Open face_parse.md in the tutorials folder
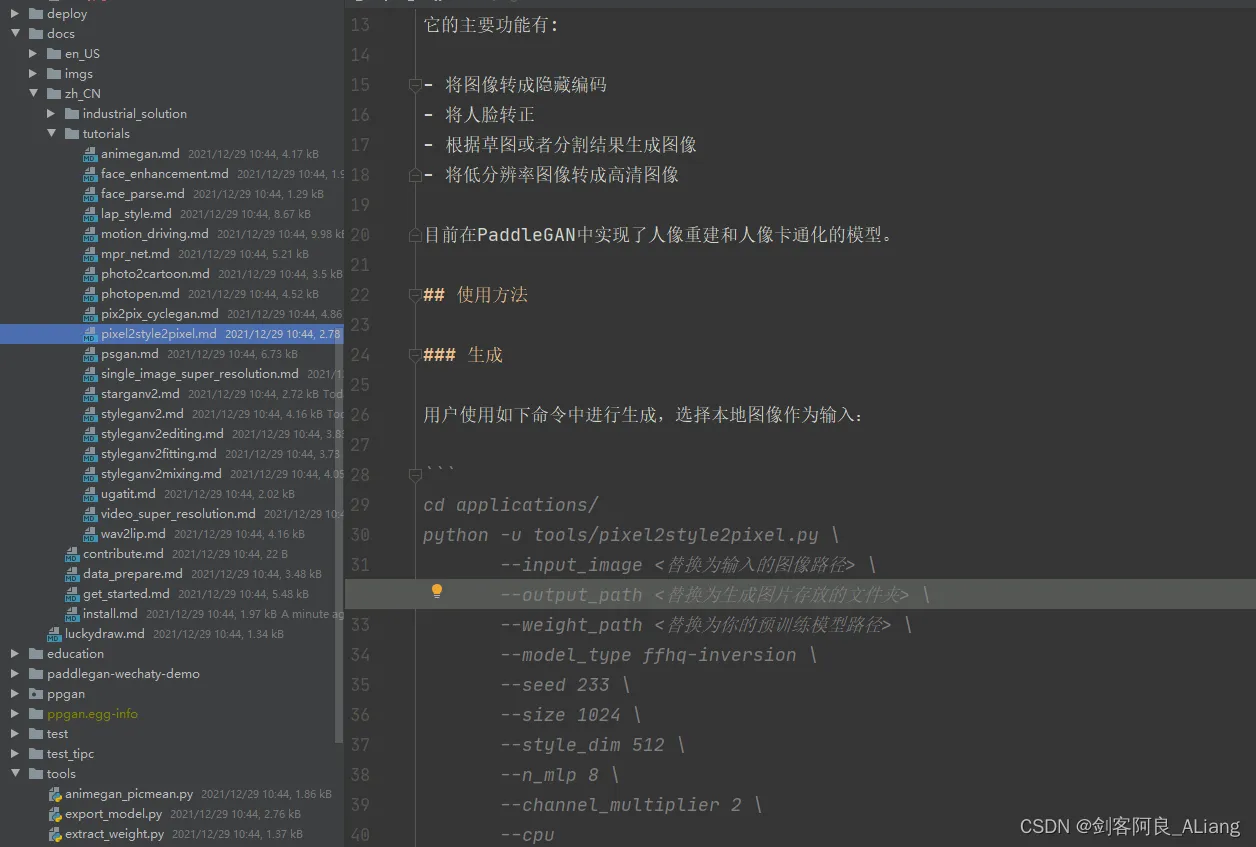Screen dimensions: 1256x847 [142, 194]
